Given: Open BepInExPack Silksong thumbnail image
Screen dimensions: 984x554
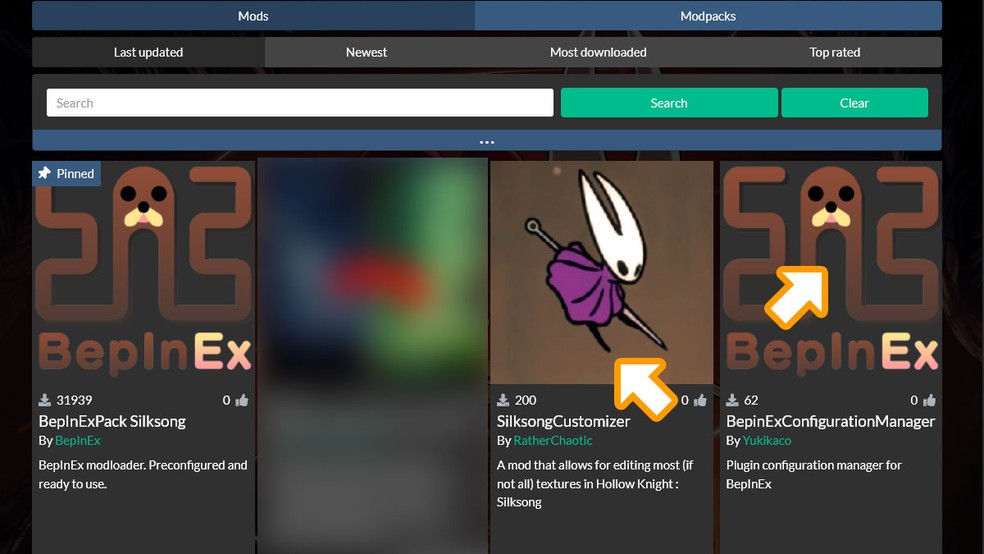Looking at the screenshot, I should (144, 272).
